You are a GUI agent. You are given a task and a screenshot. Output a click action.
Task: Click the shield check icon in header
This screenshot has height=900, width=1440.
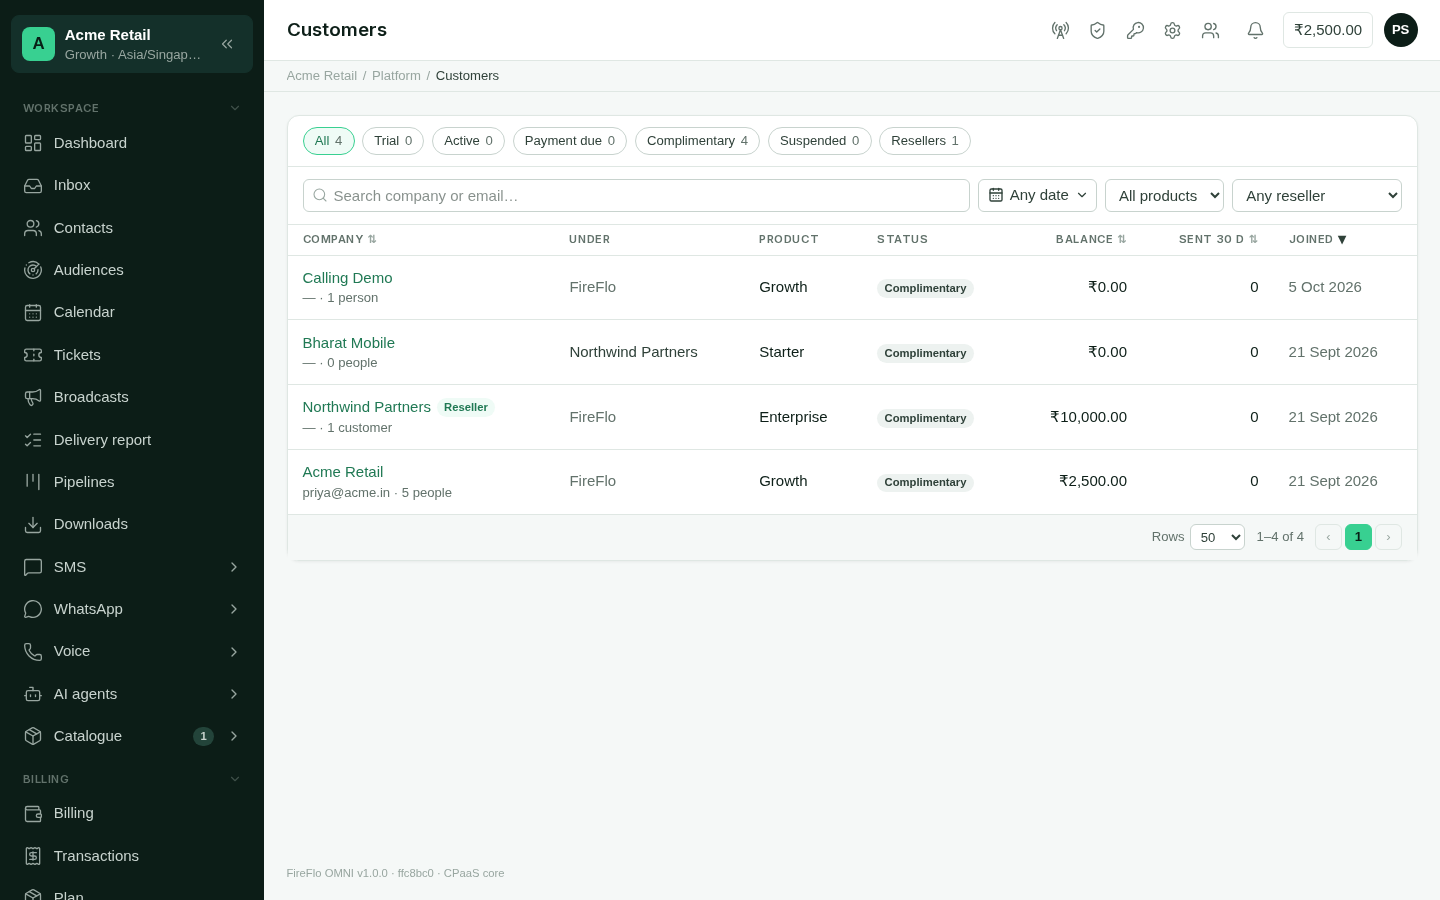1097,30
